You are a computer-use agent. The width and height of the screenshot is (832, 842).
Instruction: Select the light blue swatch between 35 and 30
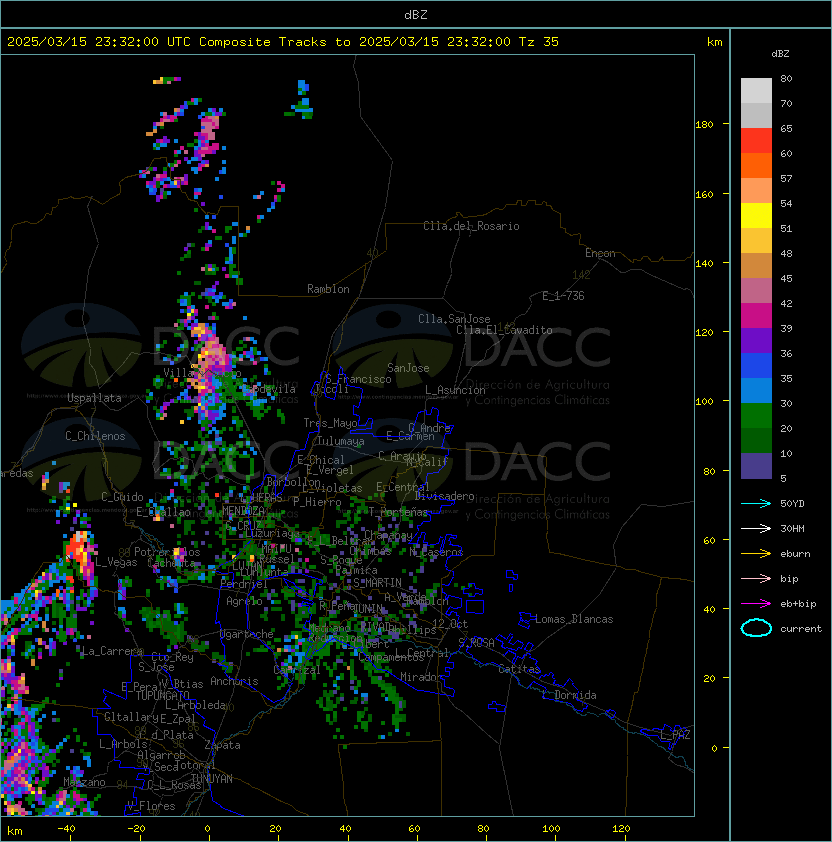756,390
